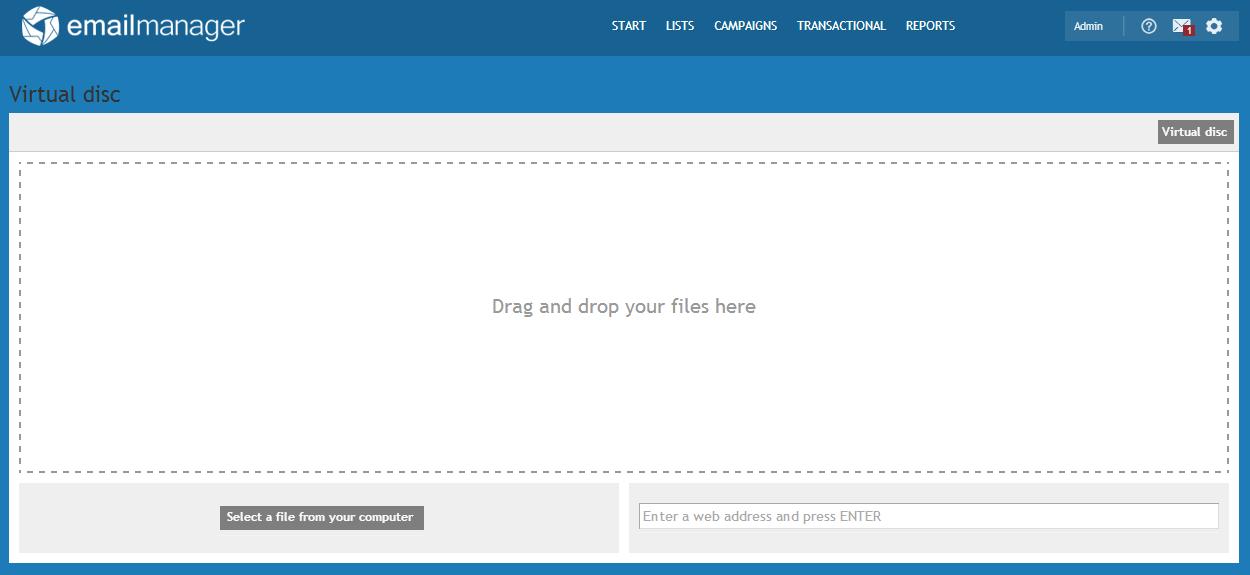Click the red notification badge showing 1
Image resolution: width=1250 pixels, height=575 pixels.
1188,32
